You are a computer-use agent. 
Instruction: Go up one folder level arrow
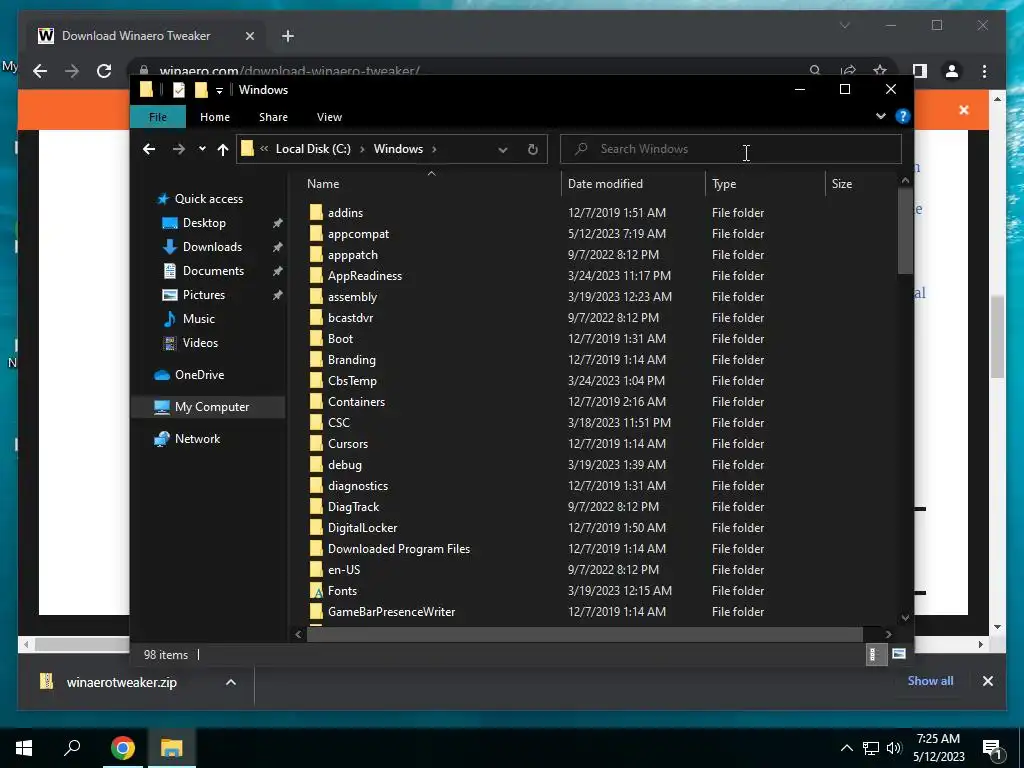click(x=223, y=150)
